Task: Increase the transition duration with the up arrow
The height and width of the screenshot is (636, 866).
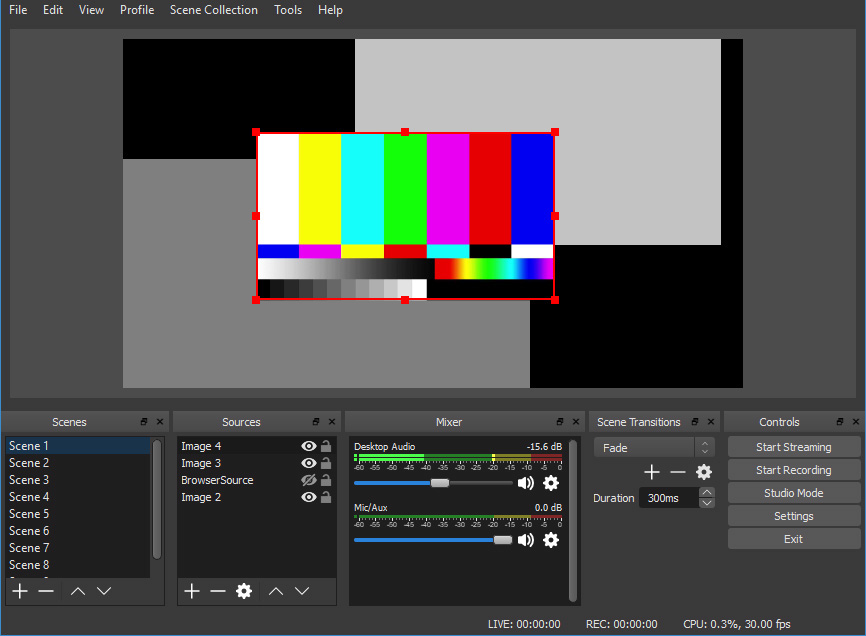Action: 707,492
